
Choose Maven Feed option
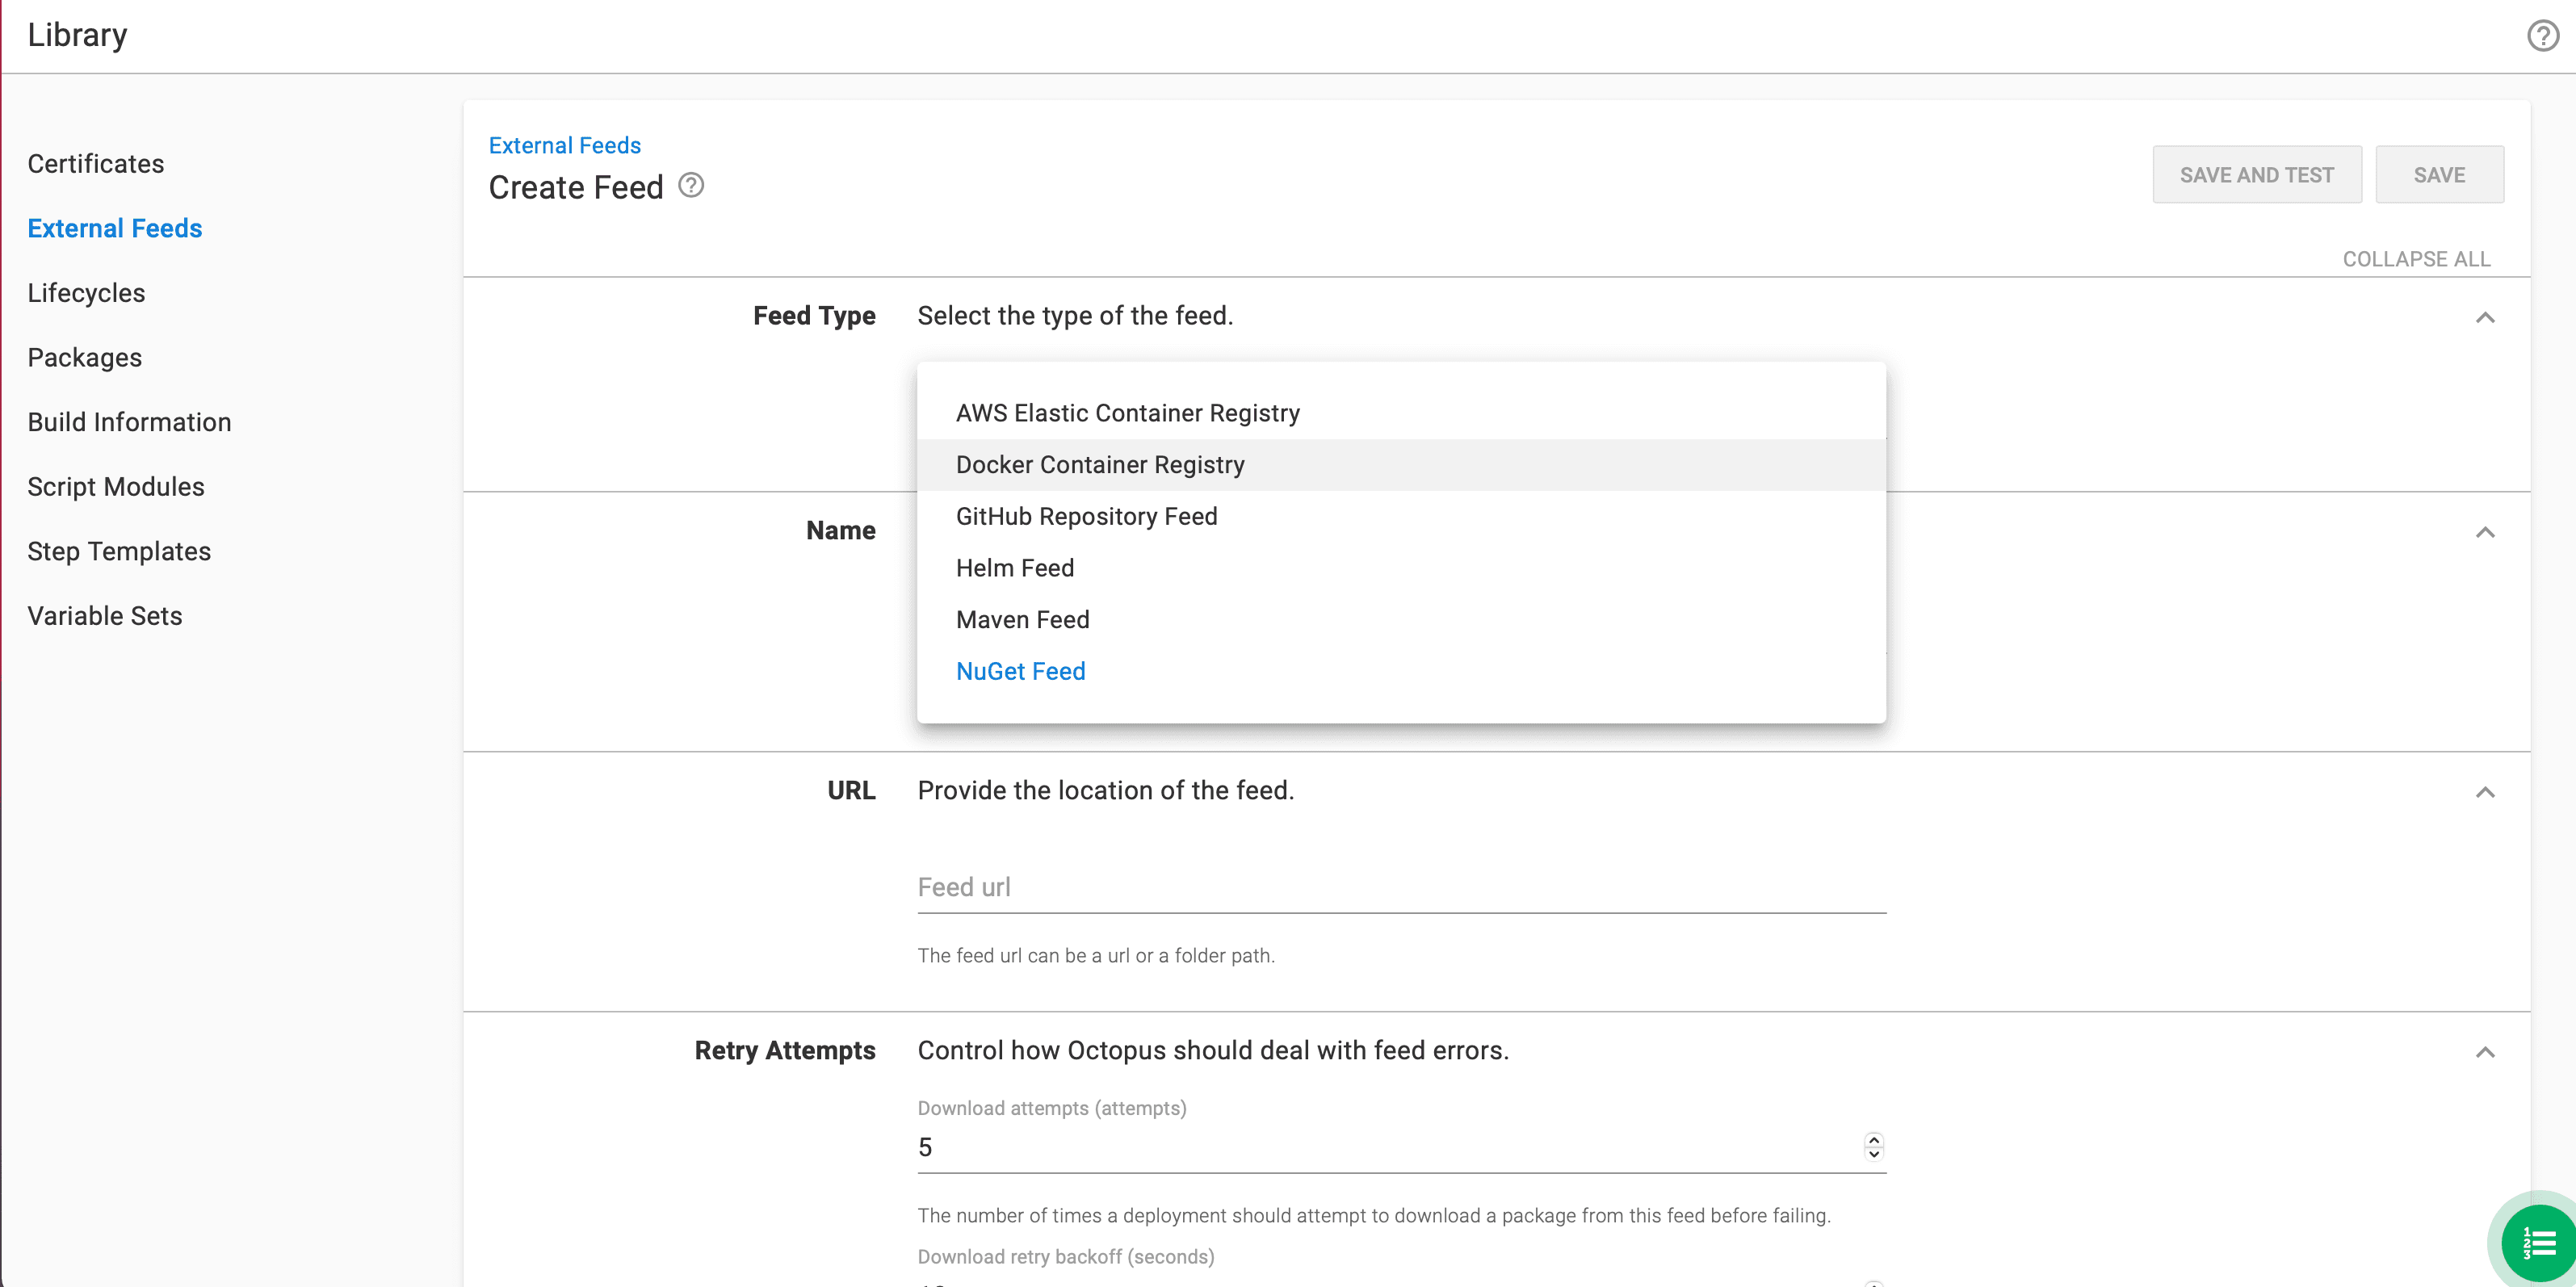tap(1022, 620)
